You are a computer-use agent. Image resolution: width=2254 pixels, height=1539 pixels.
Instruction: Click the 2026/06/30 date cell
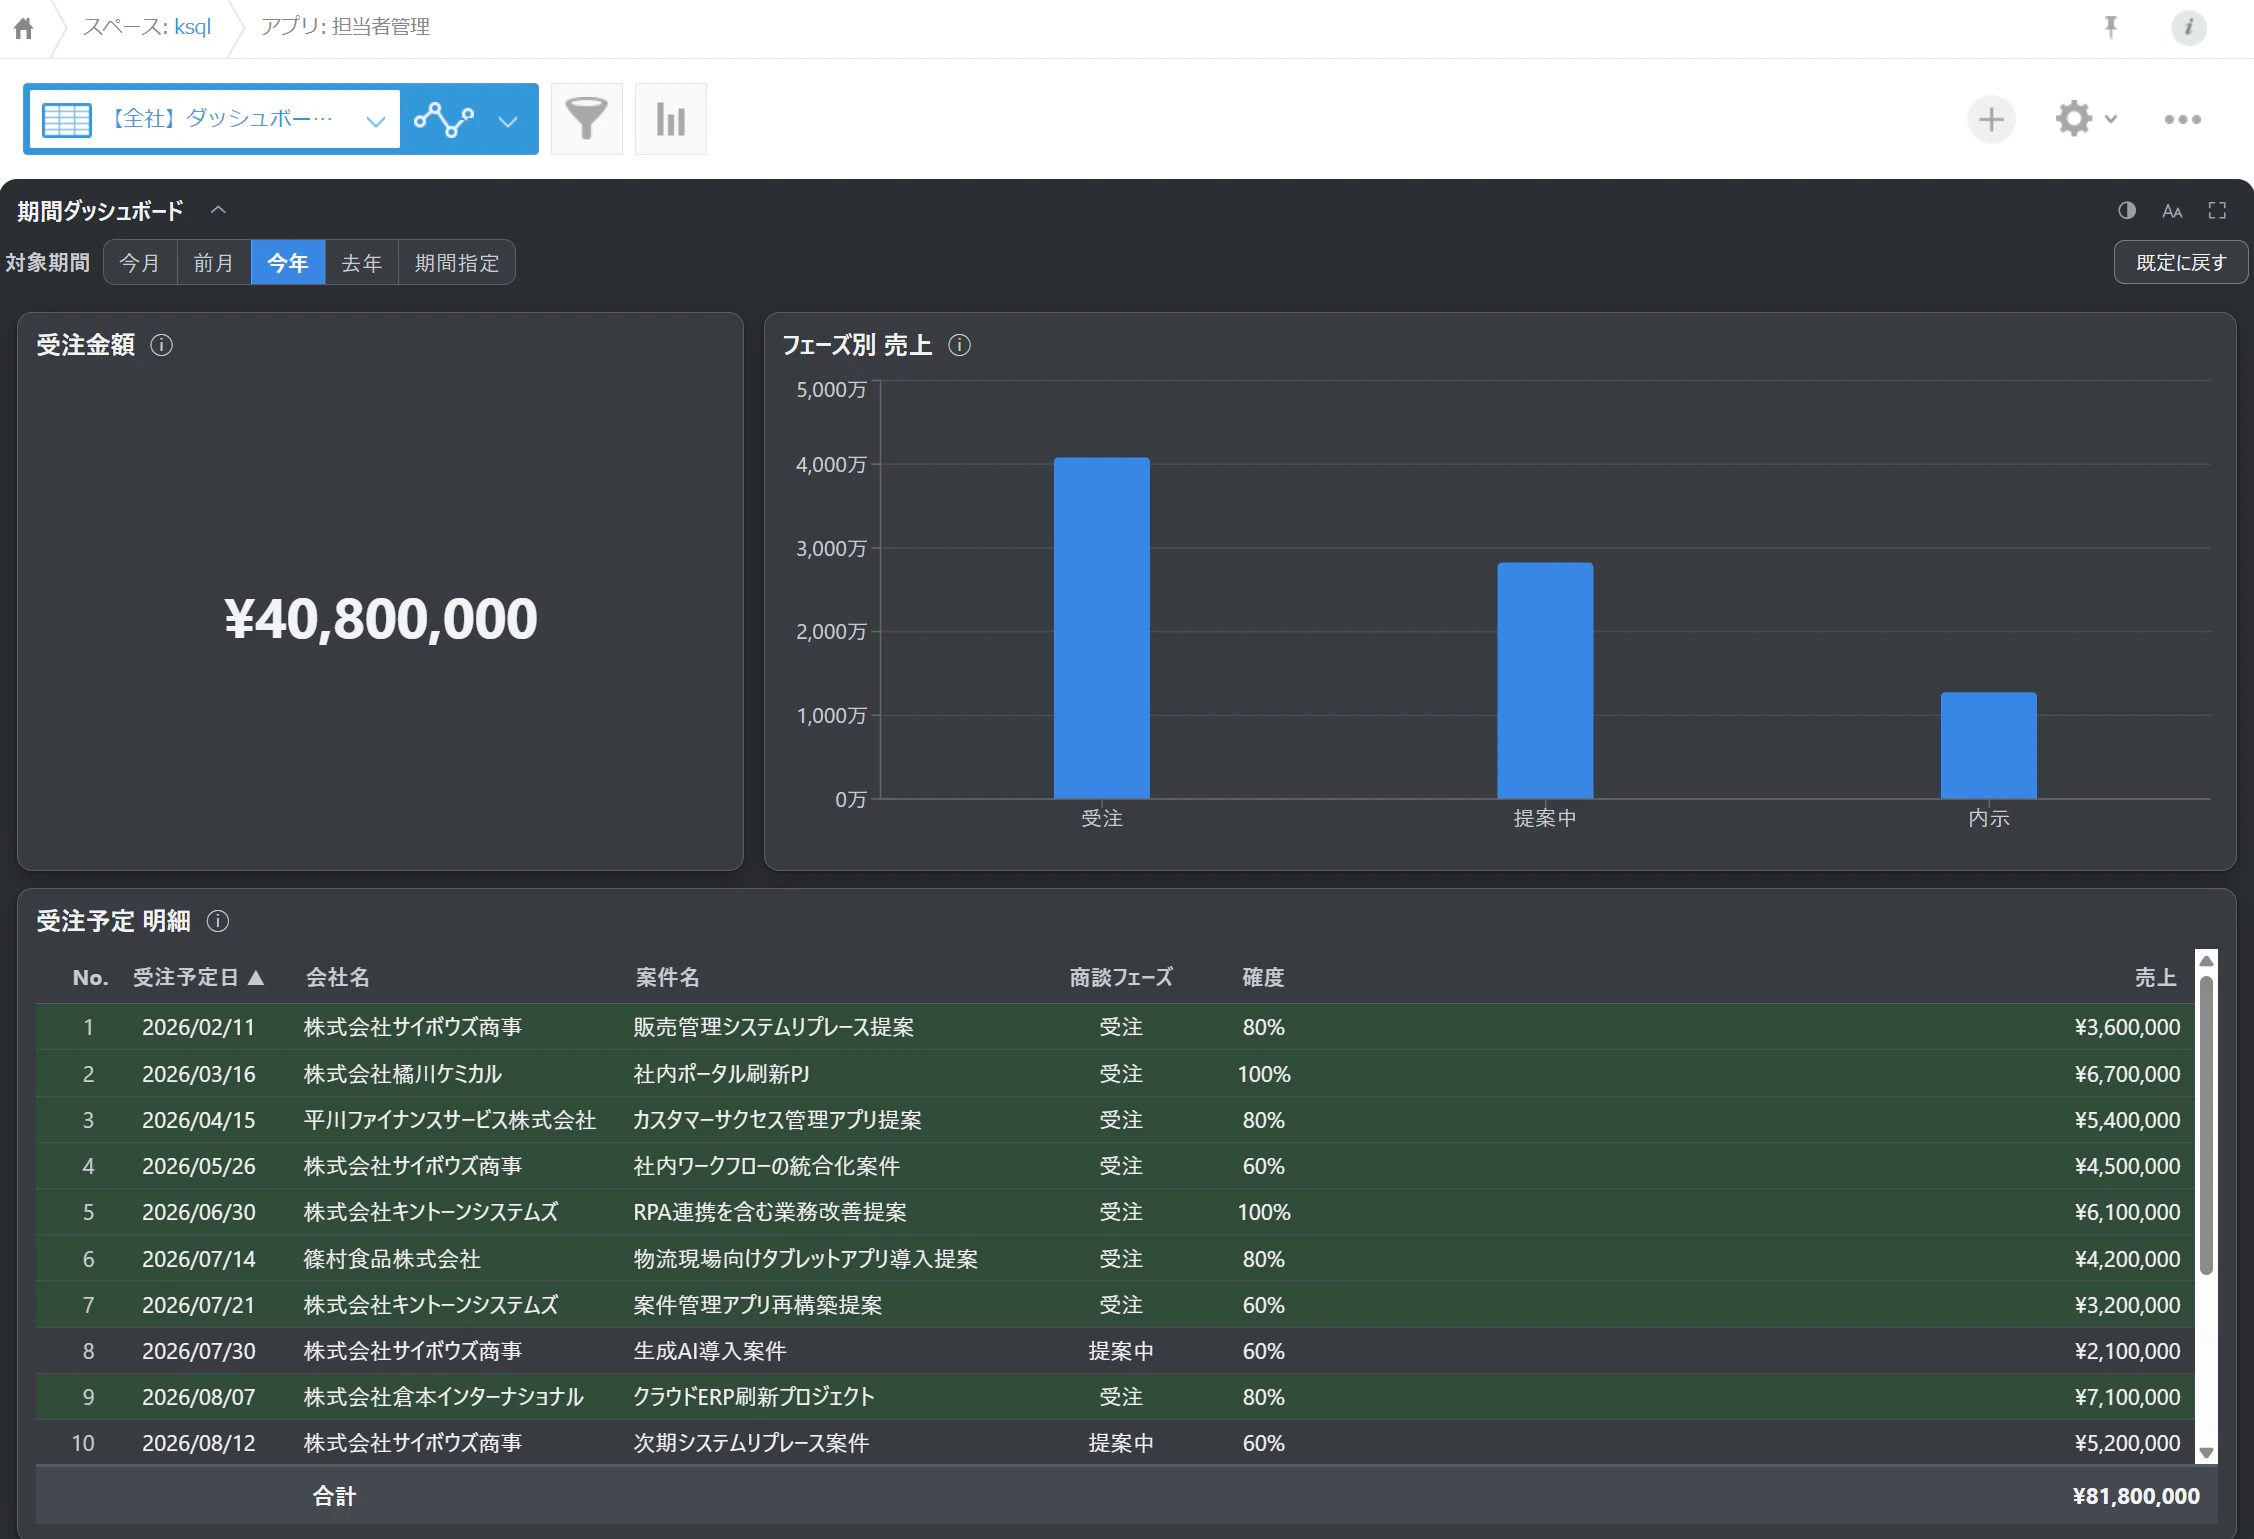pyautogui.click(x=199, y=1212)
